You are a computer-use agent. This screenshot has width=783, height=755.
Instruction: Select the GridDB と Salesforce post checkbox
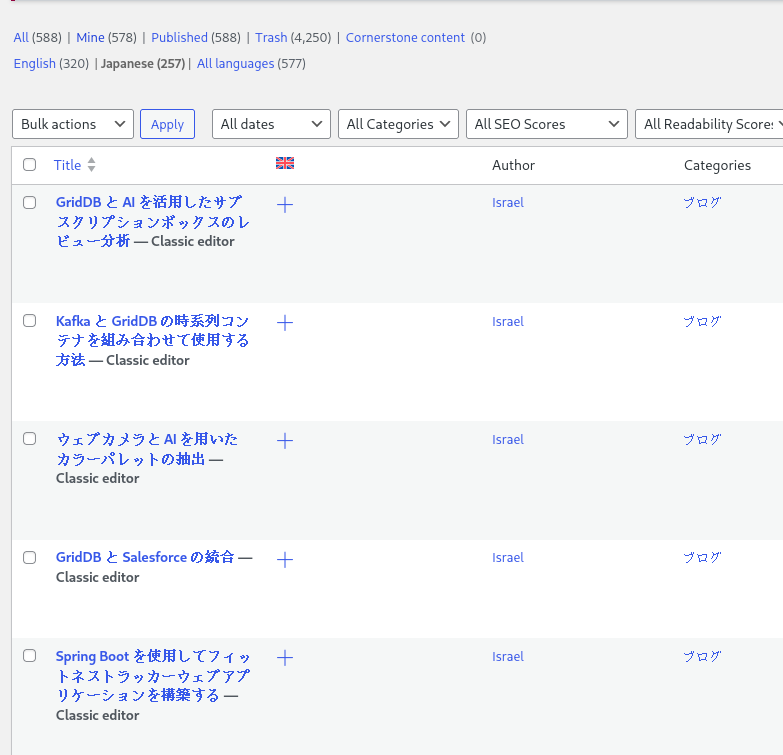tap(30, 558)
